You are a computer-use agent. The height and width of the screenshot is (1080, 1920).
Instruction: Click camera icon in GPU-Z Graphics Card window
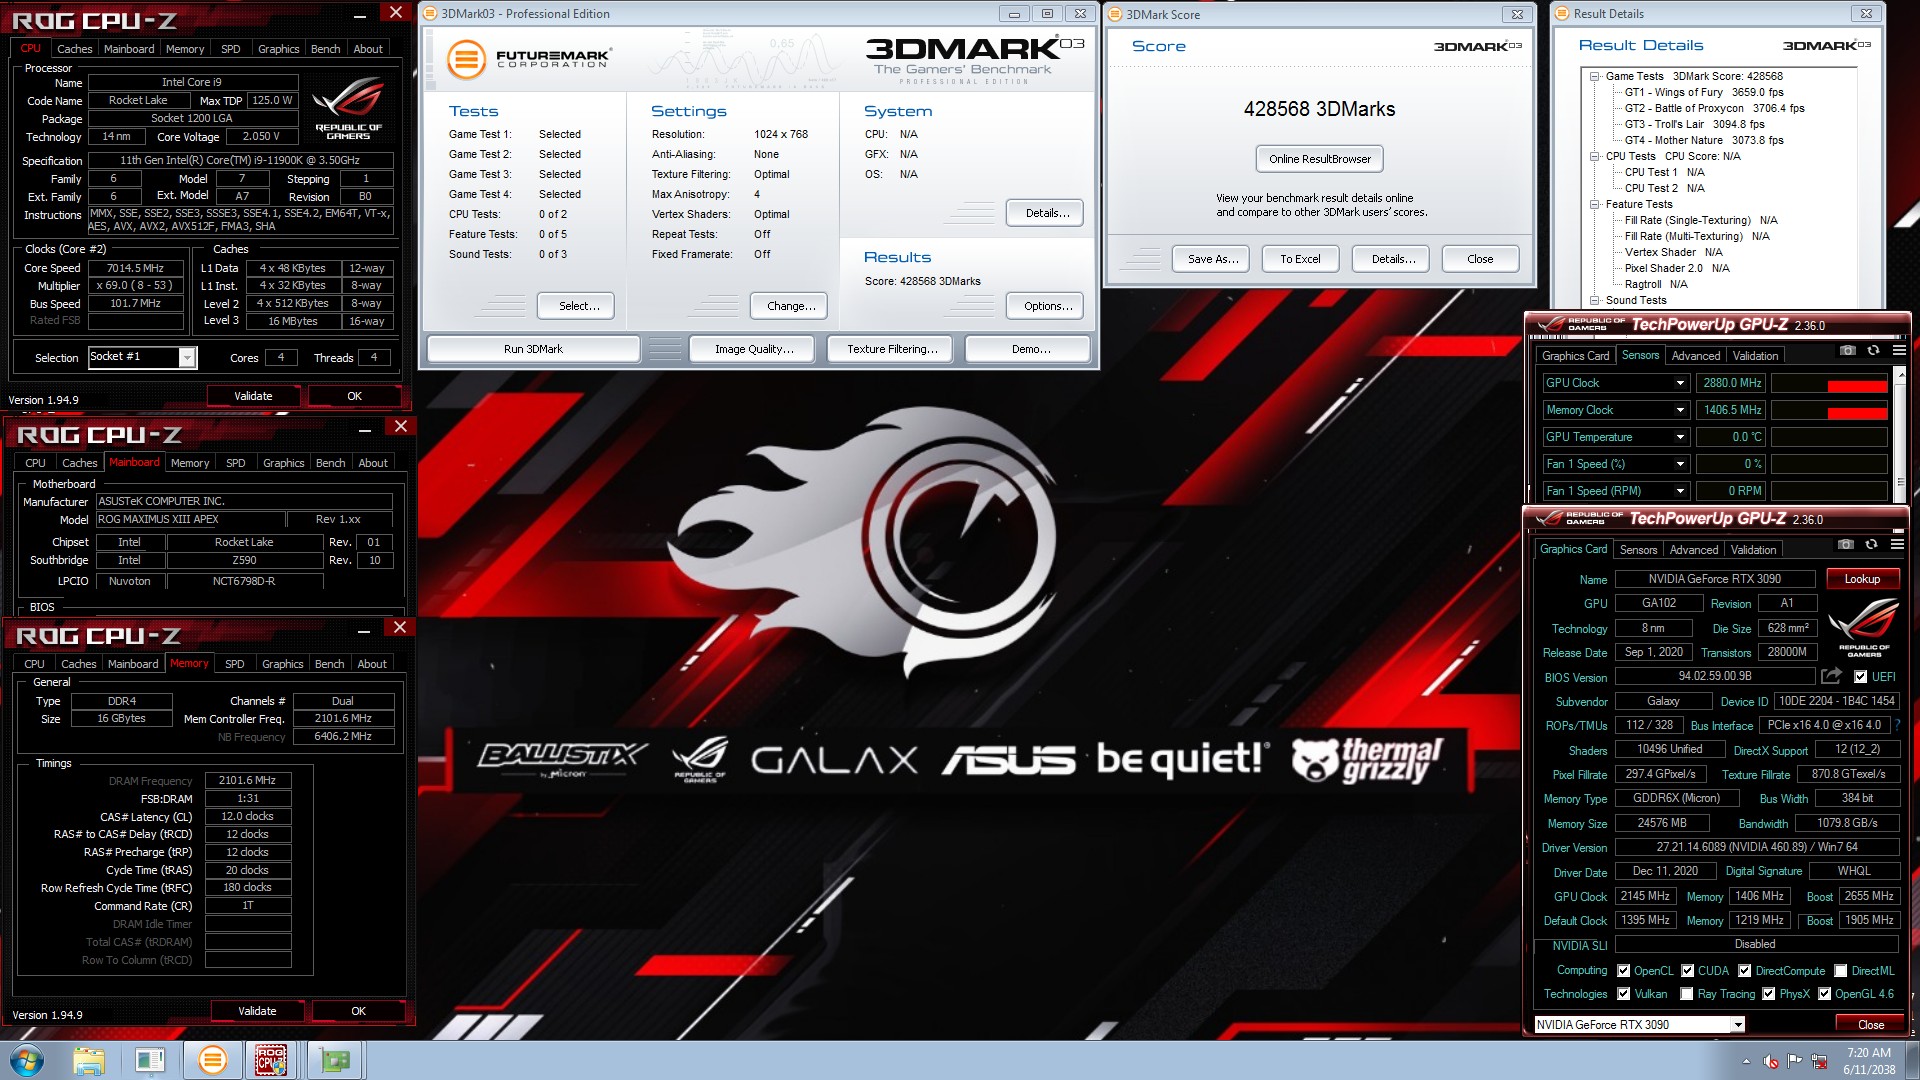tap(1845, 545)
